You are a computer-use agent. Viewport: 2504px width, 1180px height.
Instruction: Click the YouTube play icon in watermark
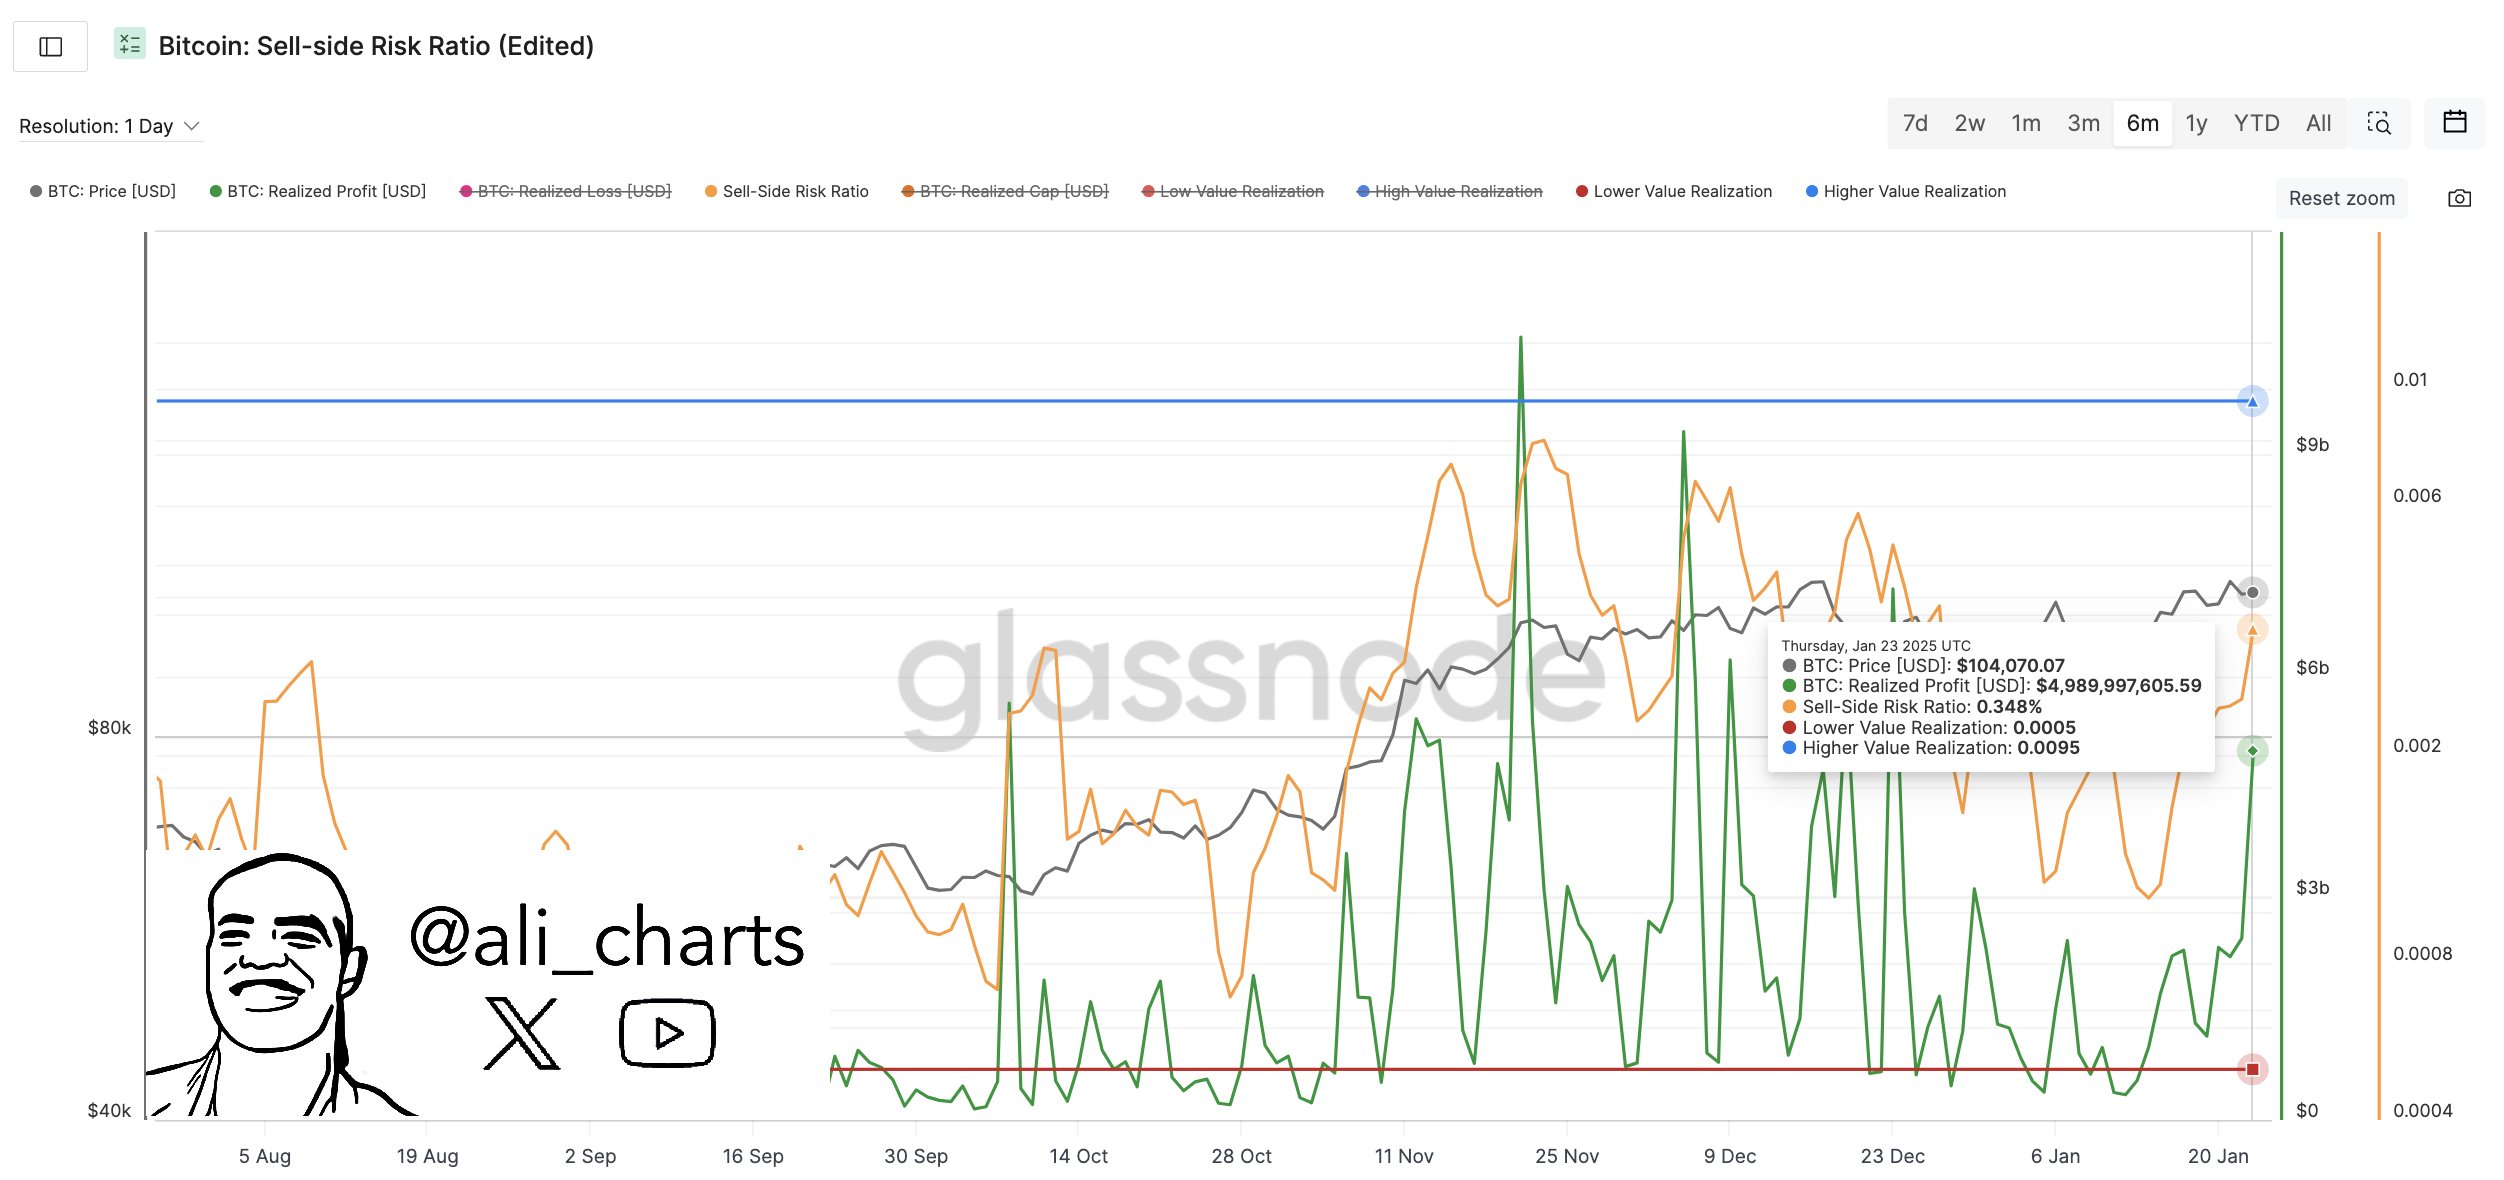[667, 1032]
